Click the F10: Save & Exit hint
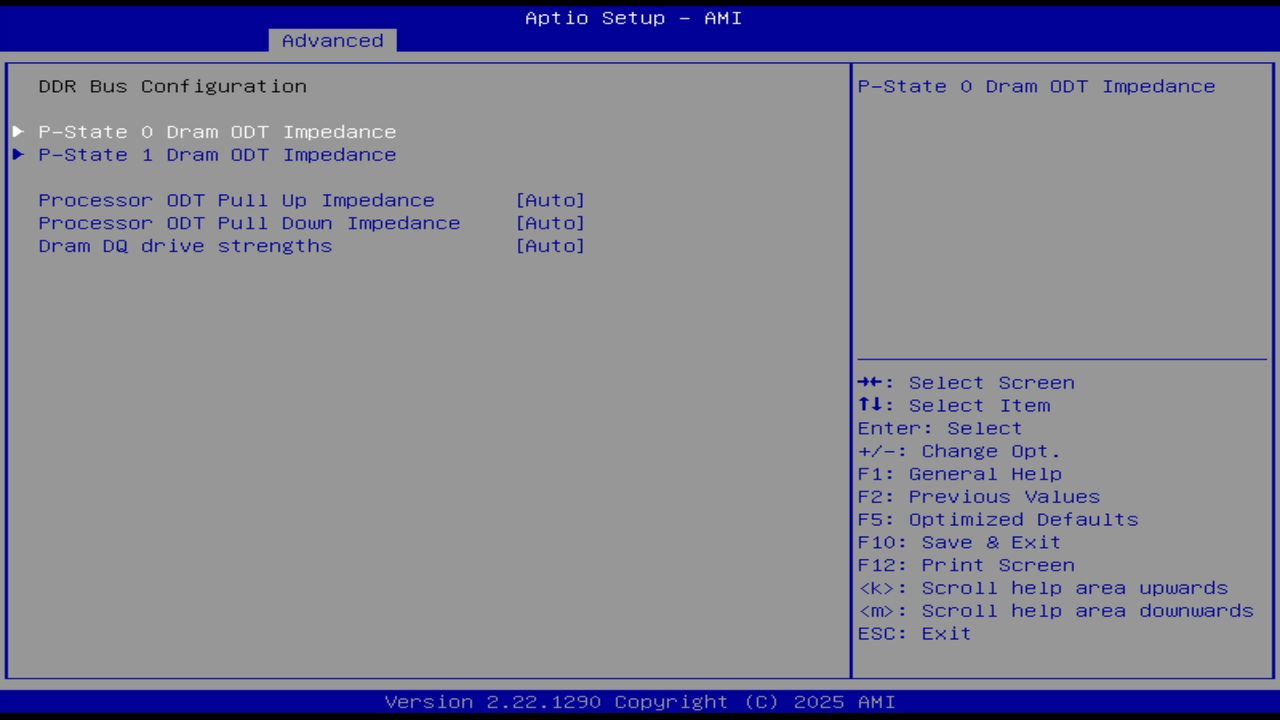 (x=959, y=543)
